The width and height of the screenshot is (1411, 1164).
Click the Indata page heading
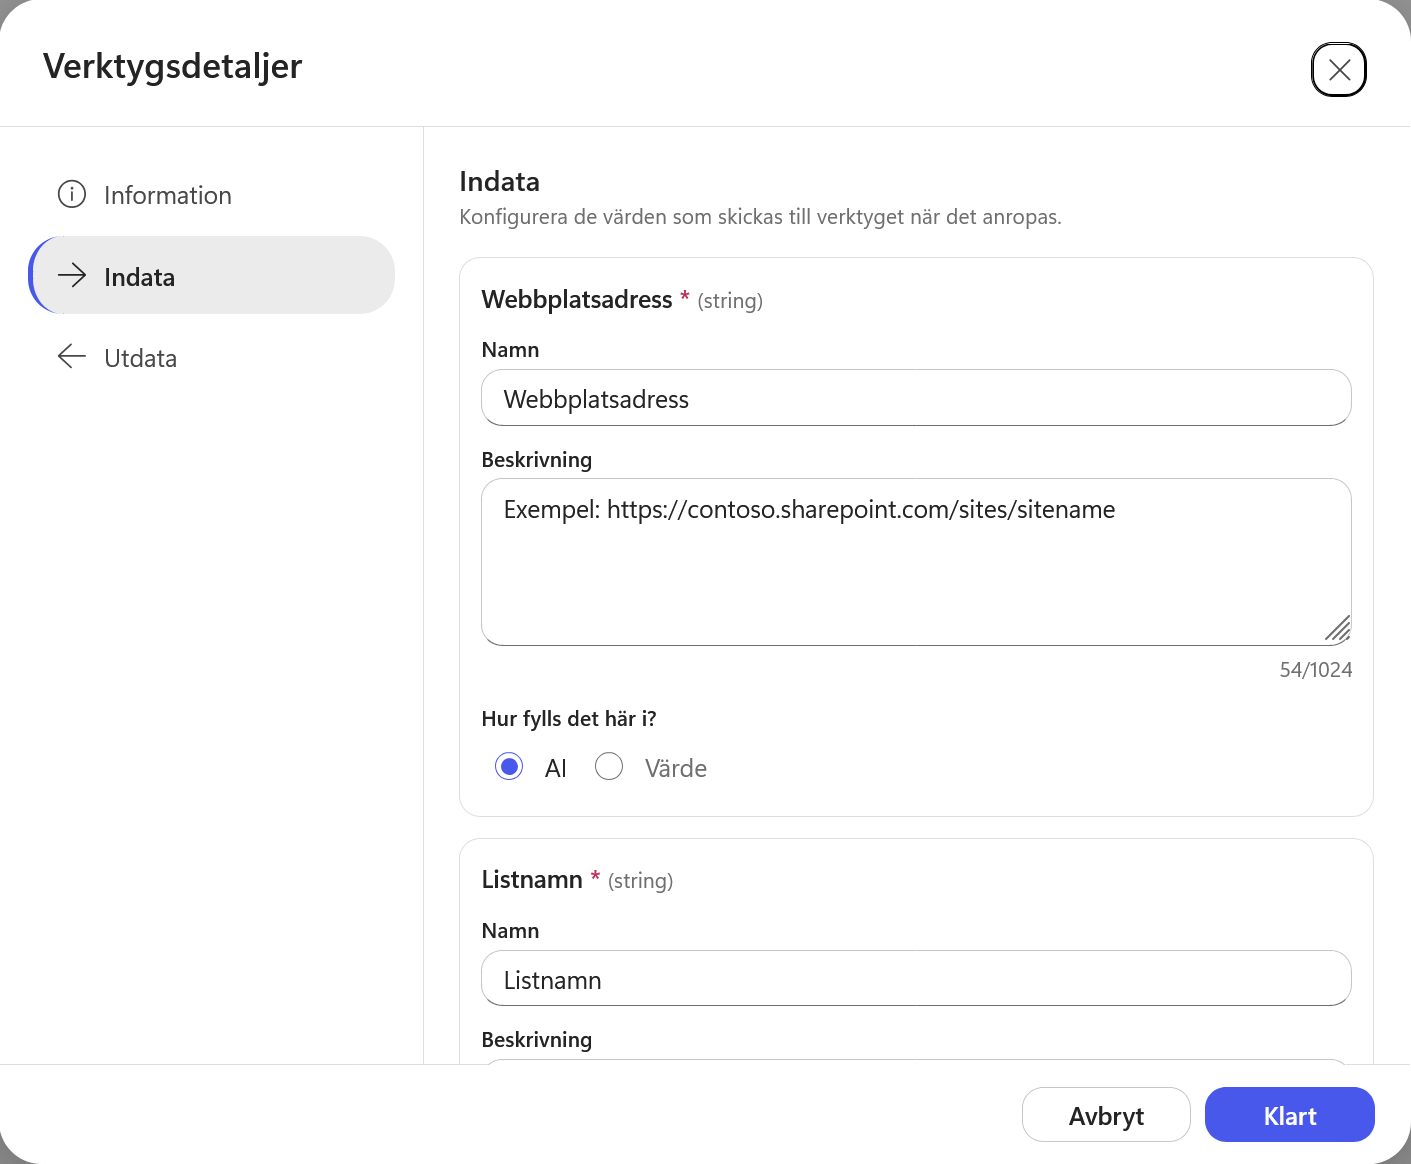coord(500,181)
